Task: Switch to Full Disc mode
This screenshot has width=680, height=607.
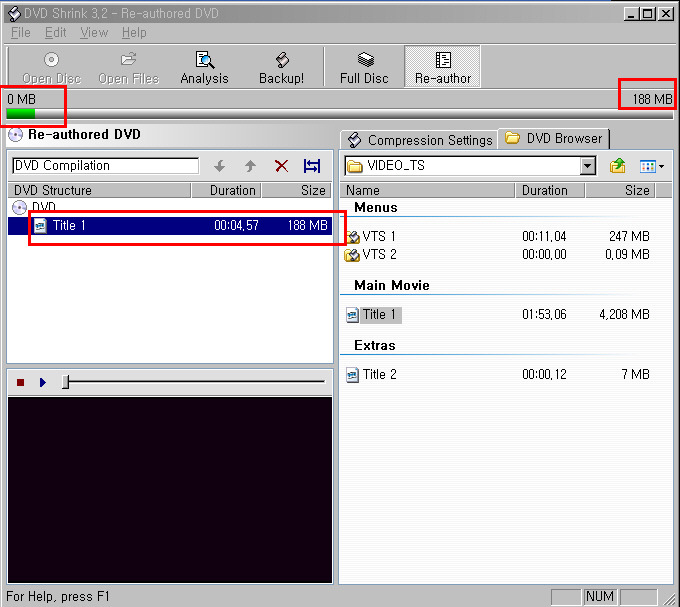Action: click(x=364, y=68)
